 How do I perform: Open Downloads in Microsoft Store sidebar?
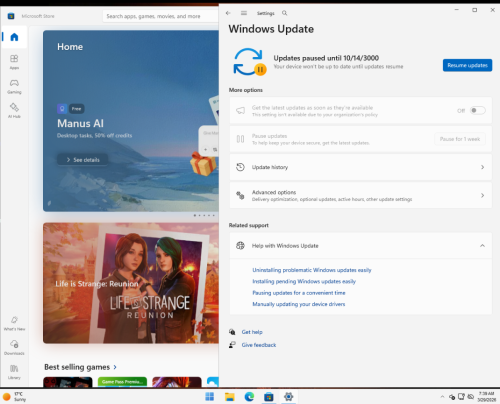click(x=14, y=347)
